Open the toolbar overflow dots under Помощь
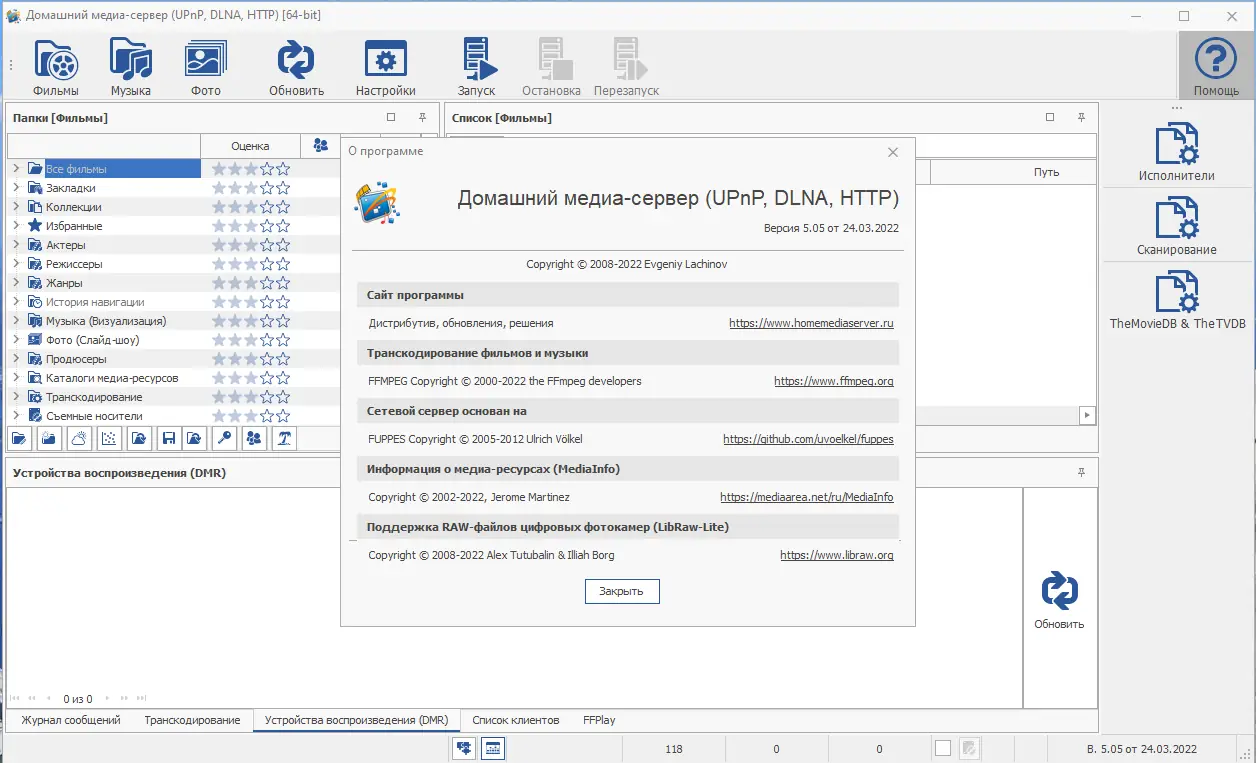Viewport: 1256px width, 763px height. click(1177, 108)
